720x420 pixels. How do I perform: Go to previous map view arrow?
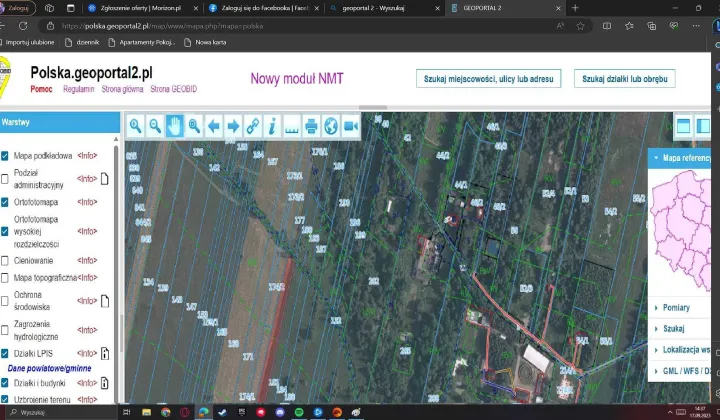coord(213,126)
